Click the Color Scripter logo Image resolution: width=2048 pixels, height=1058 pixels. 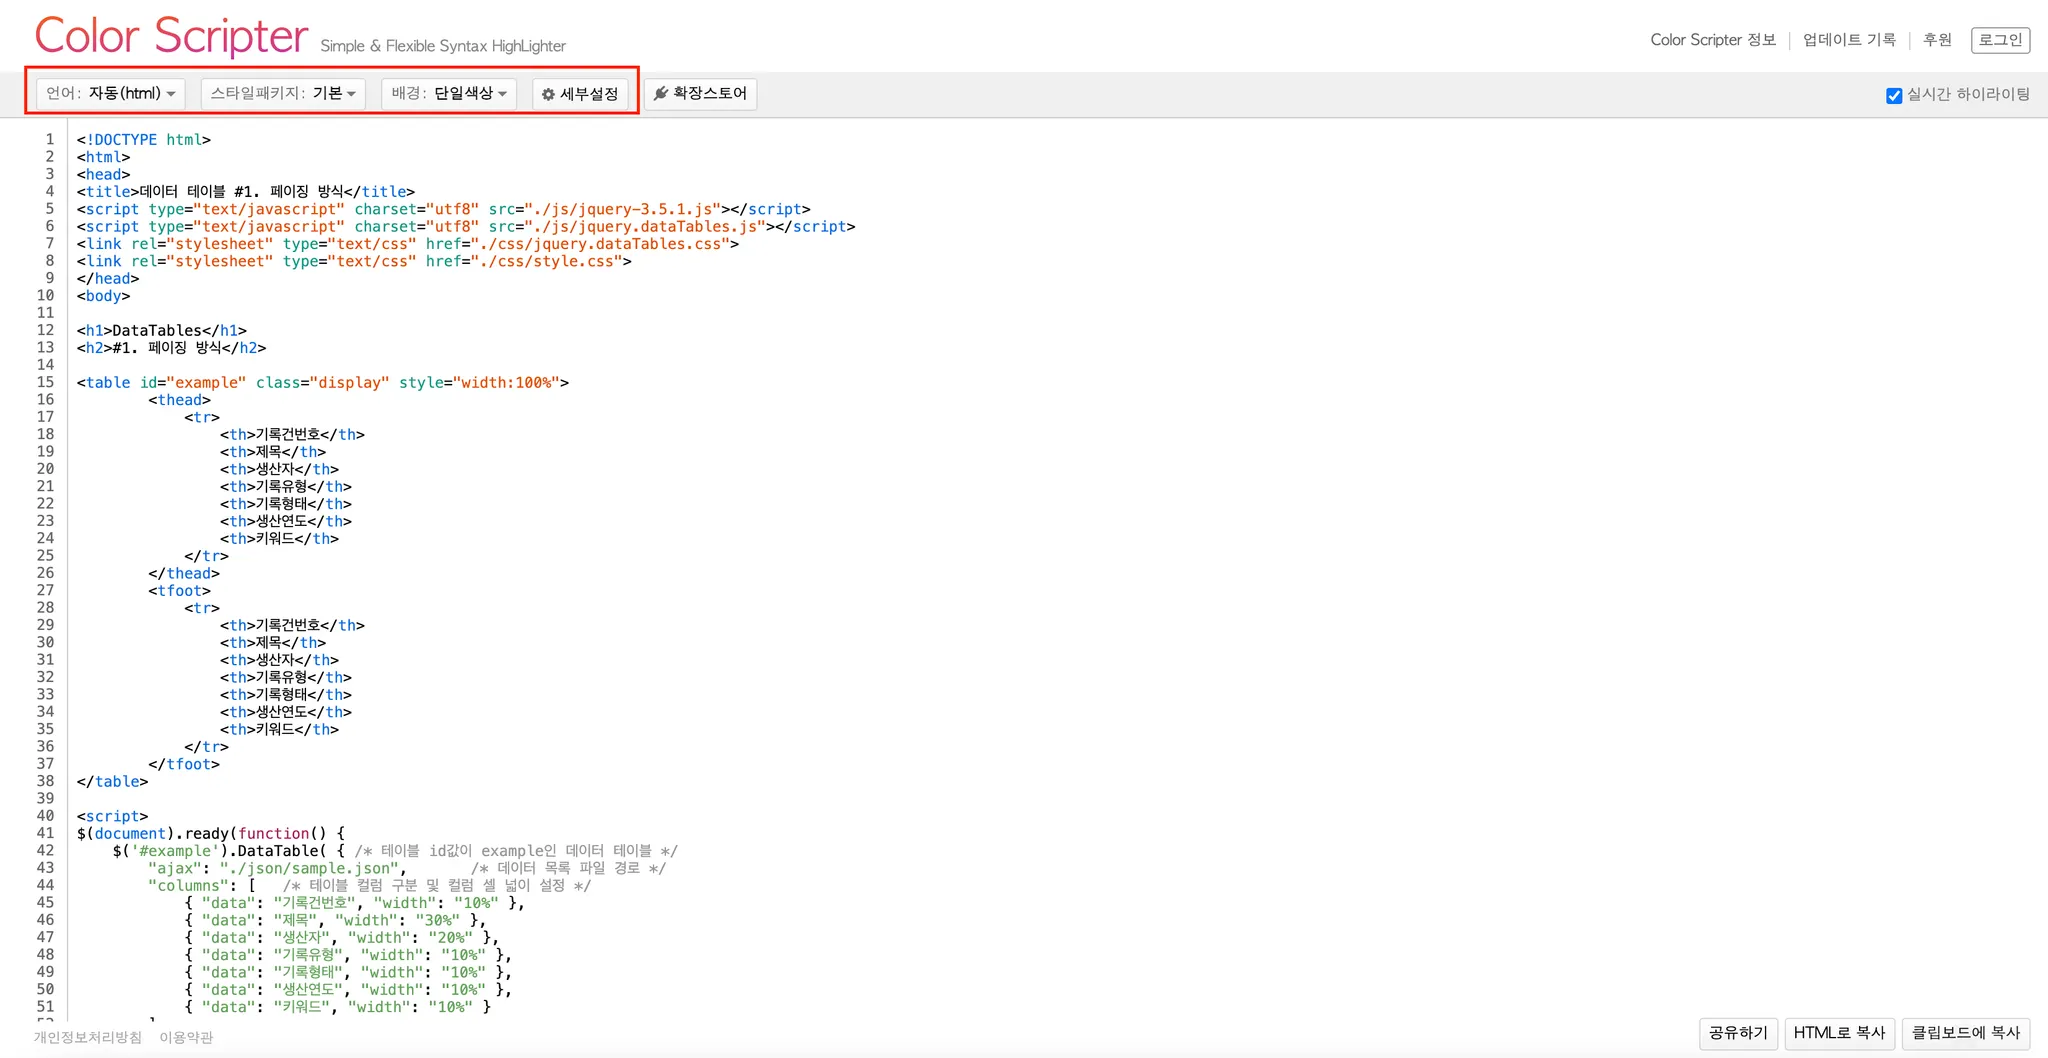[171, 36]
